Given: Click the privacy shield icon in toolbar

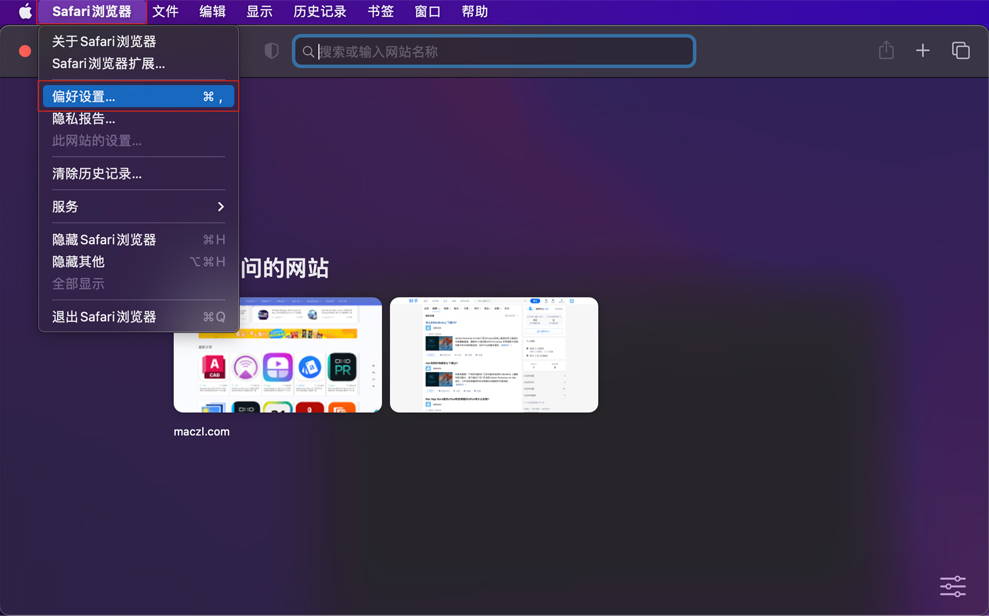Looking at the screenshot, I should click(271, 51).
